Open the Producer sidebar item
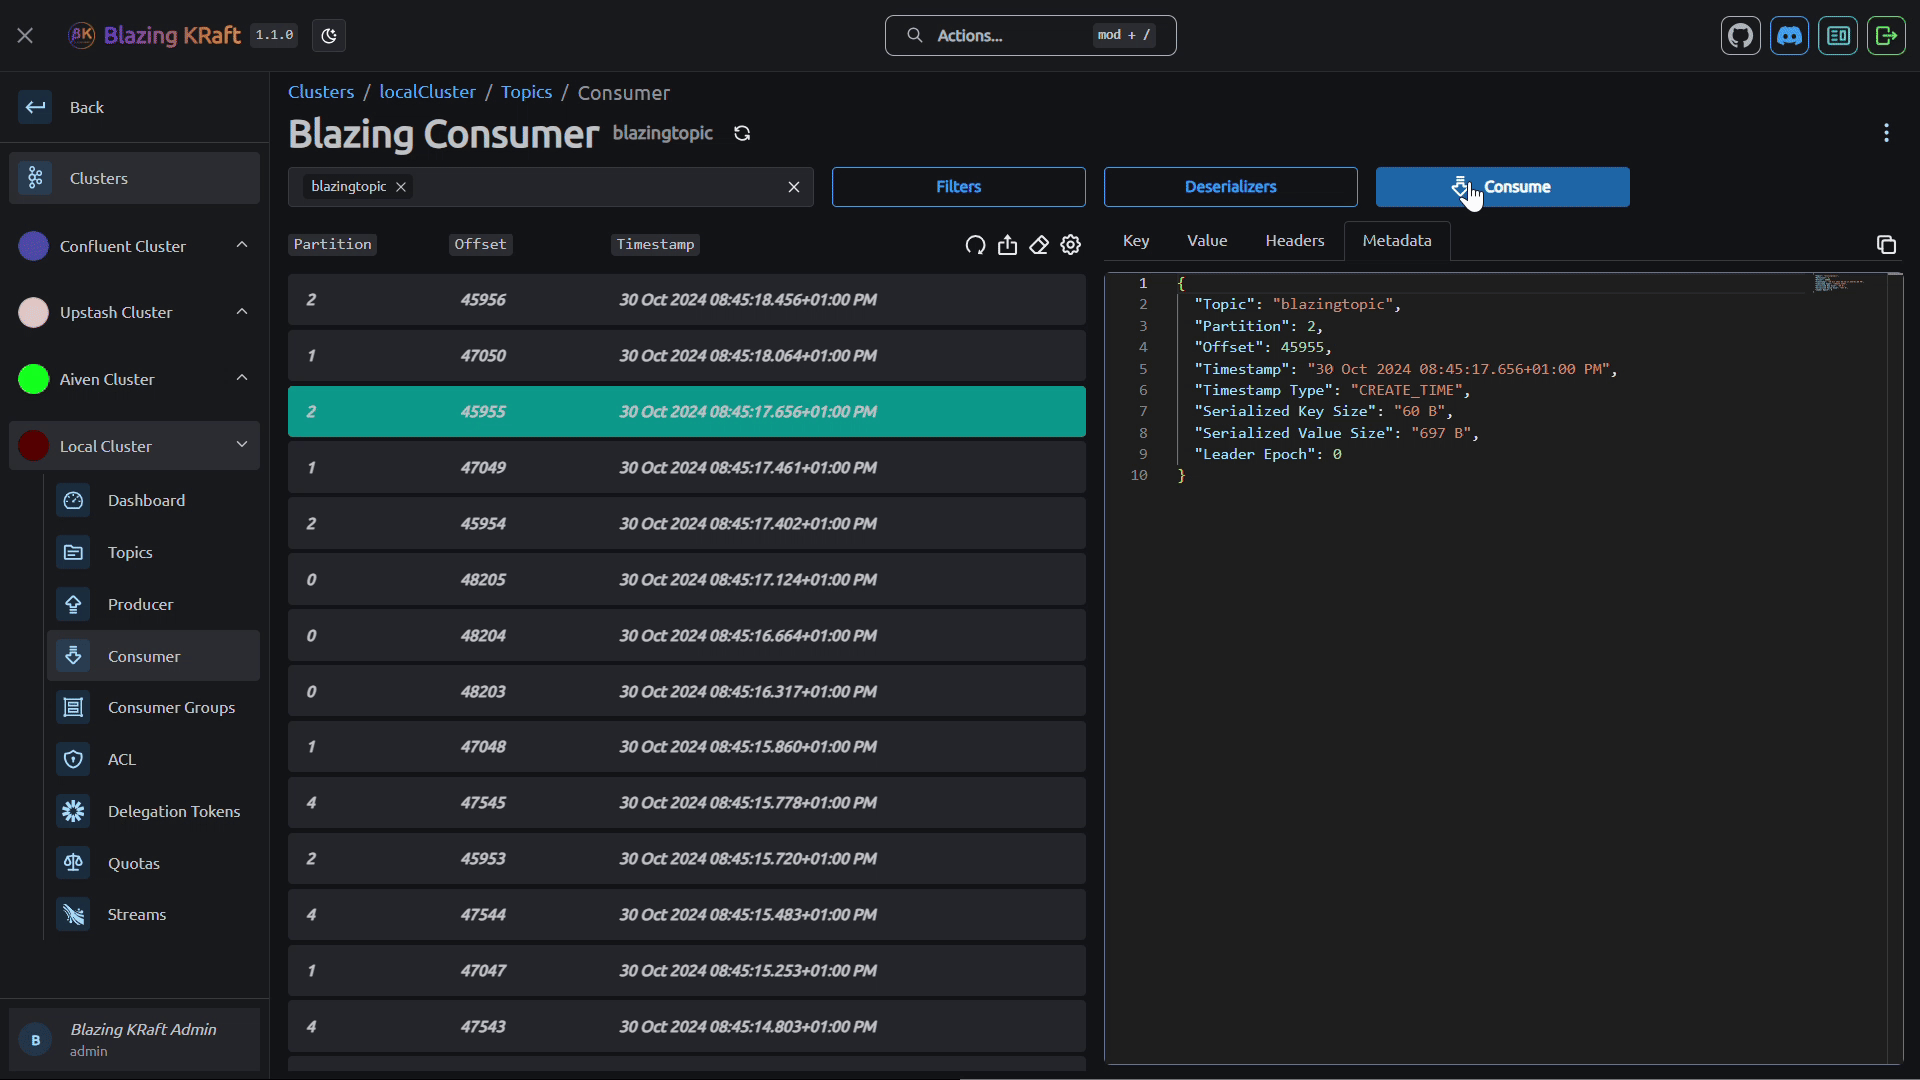 153,604
